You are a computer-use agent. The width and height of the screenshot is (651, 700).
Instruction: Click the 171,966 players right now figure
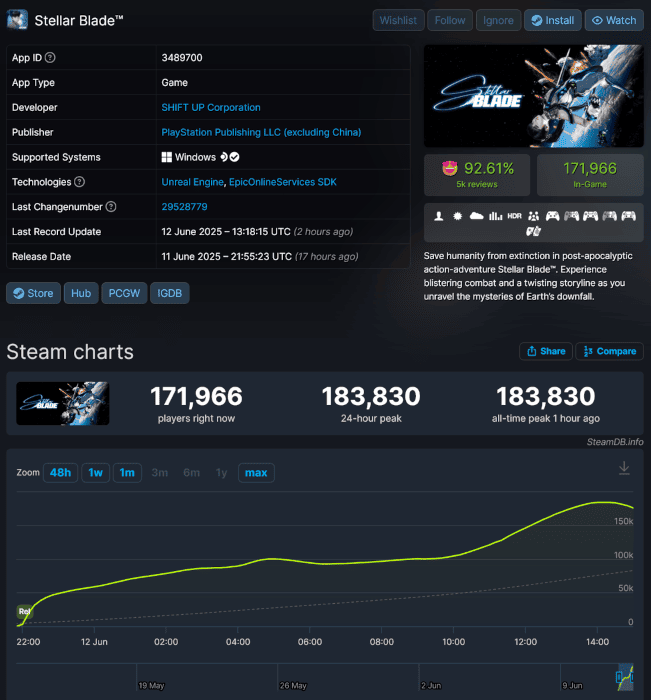click(x=196, y=396)
